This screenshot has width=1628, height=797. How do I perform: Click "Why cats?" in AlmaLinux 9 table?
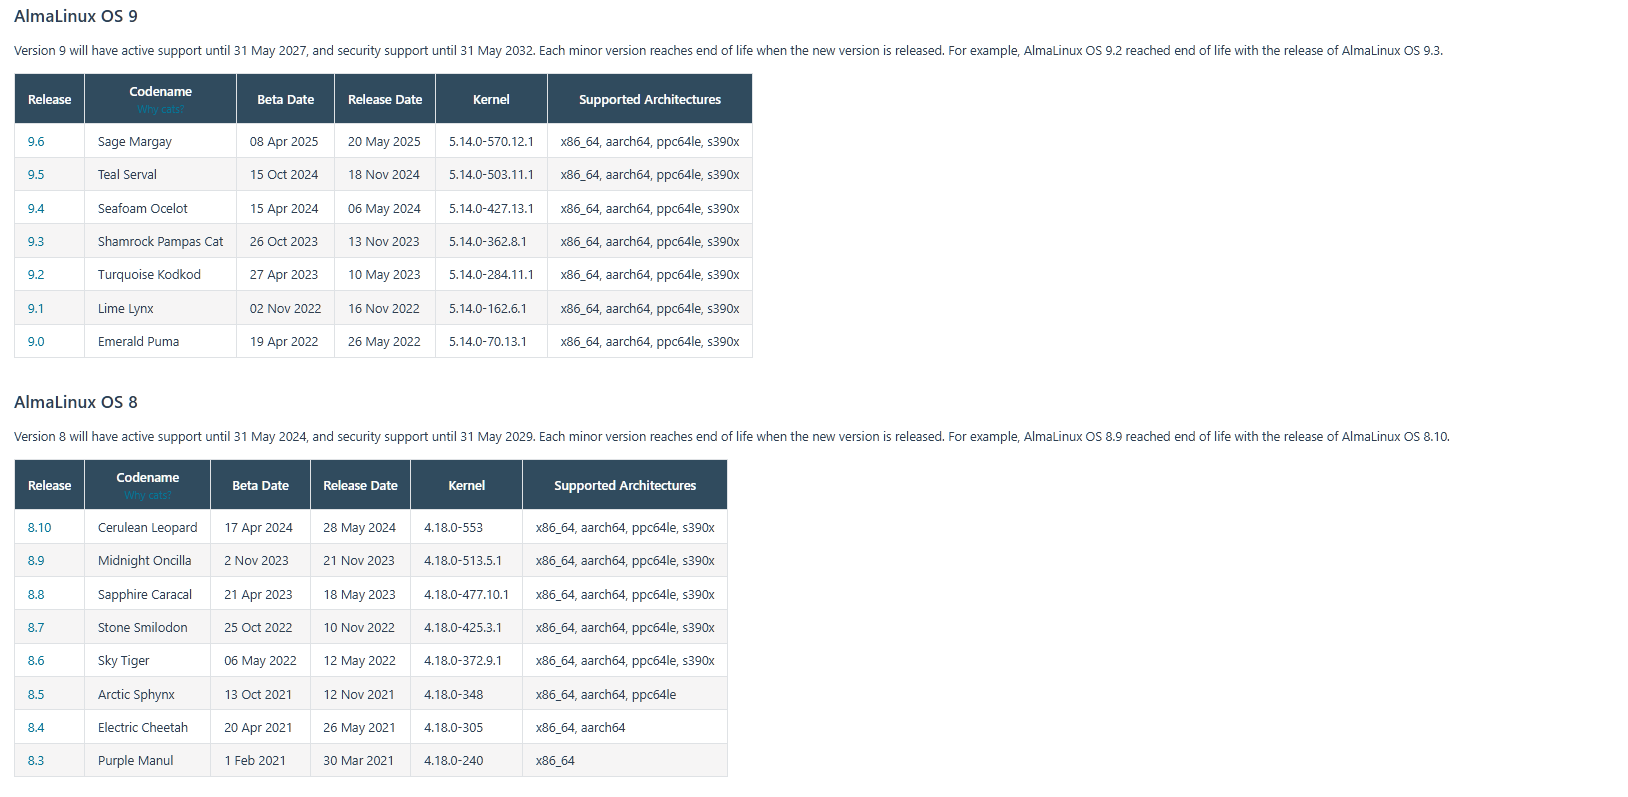pos(160,110)
